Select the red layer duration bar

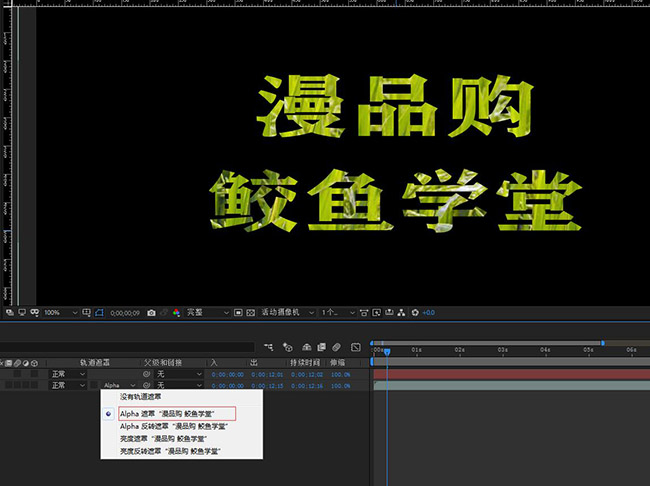pos(512,374)
